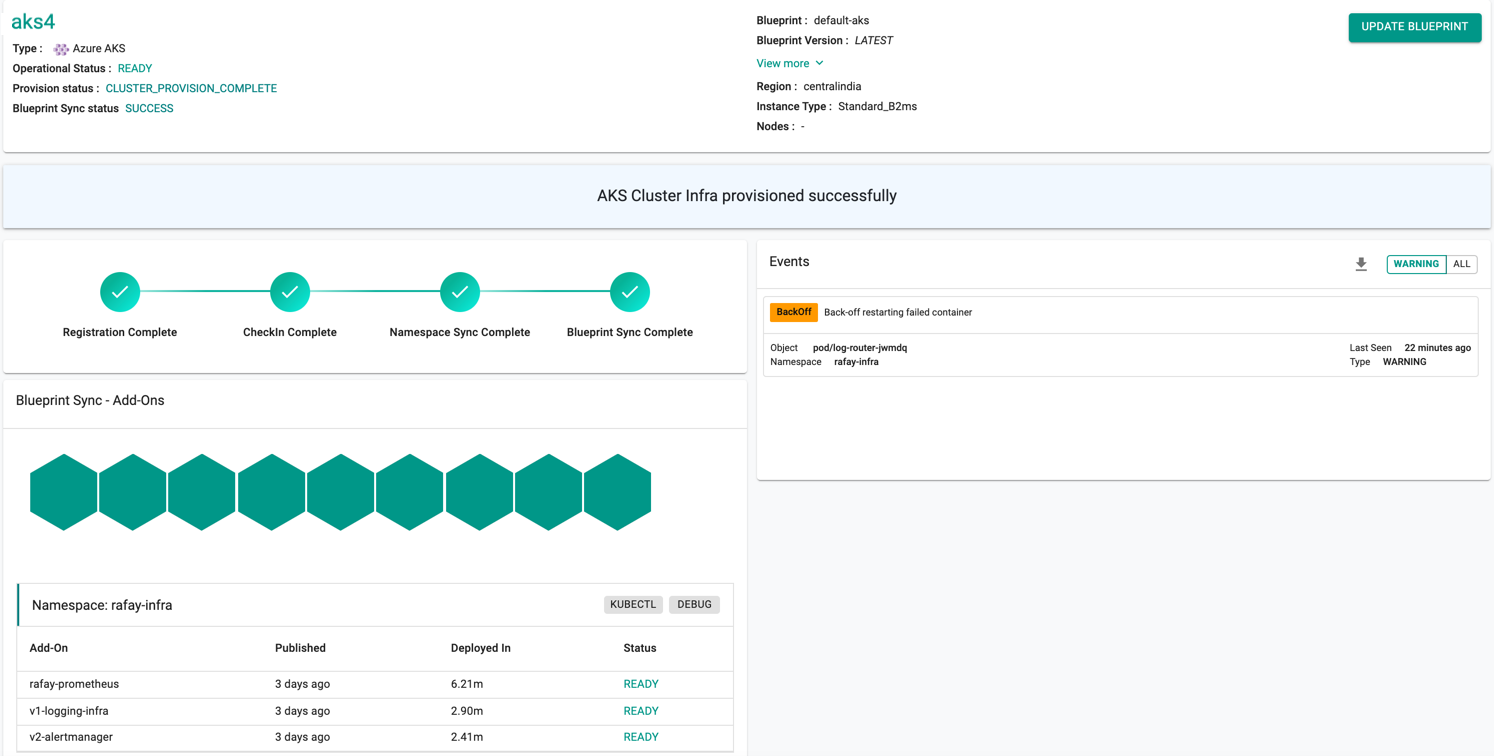Click the LATEST blueprint version
Viewport: 1494px width, 756px height.
coord(874,41)
